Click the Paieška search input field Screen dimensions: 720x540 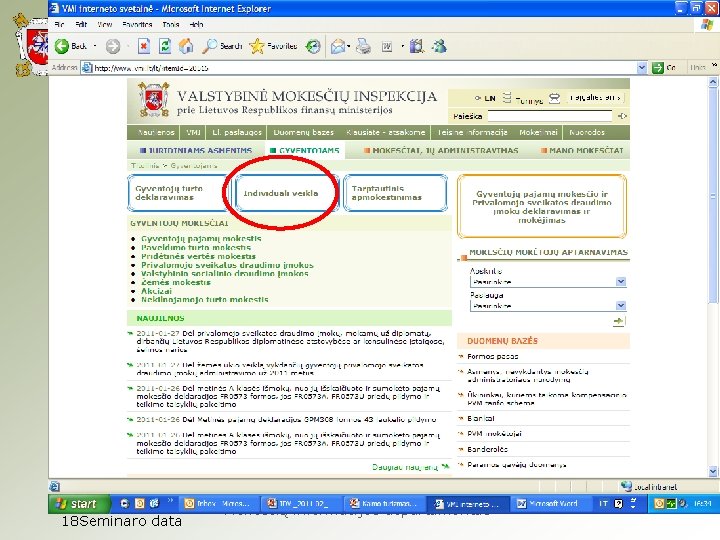click(x=550, y=116)
